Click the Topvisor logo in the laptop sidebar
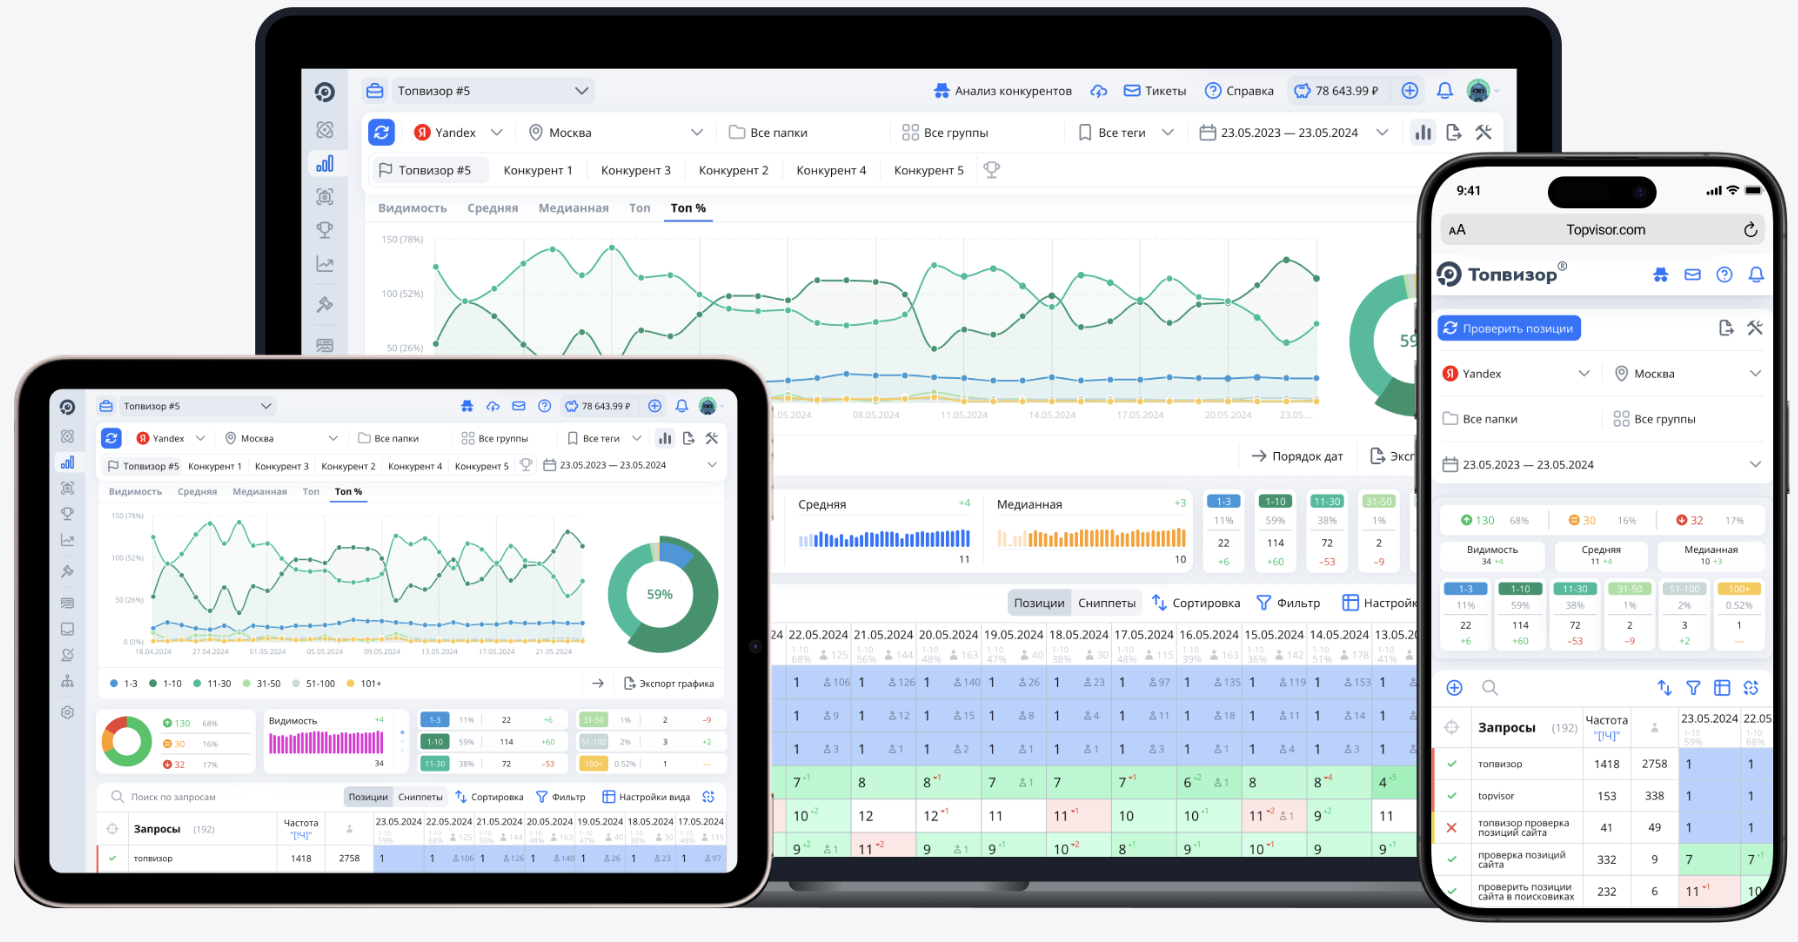The height and width of the screenshot is (942, 1798). click(325, 92)
